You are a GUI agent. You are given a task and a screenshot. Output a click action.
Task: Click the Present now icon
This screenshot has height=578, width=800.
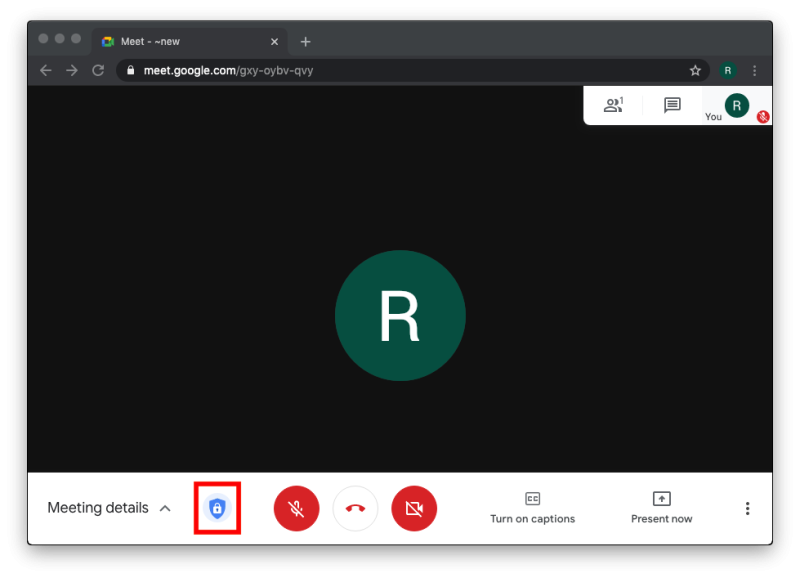pos(661,499)
